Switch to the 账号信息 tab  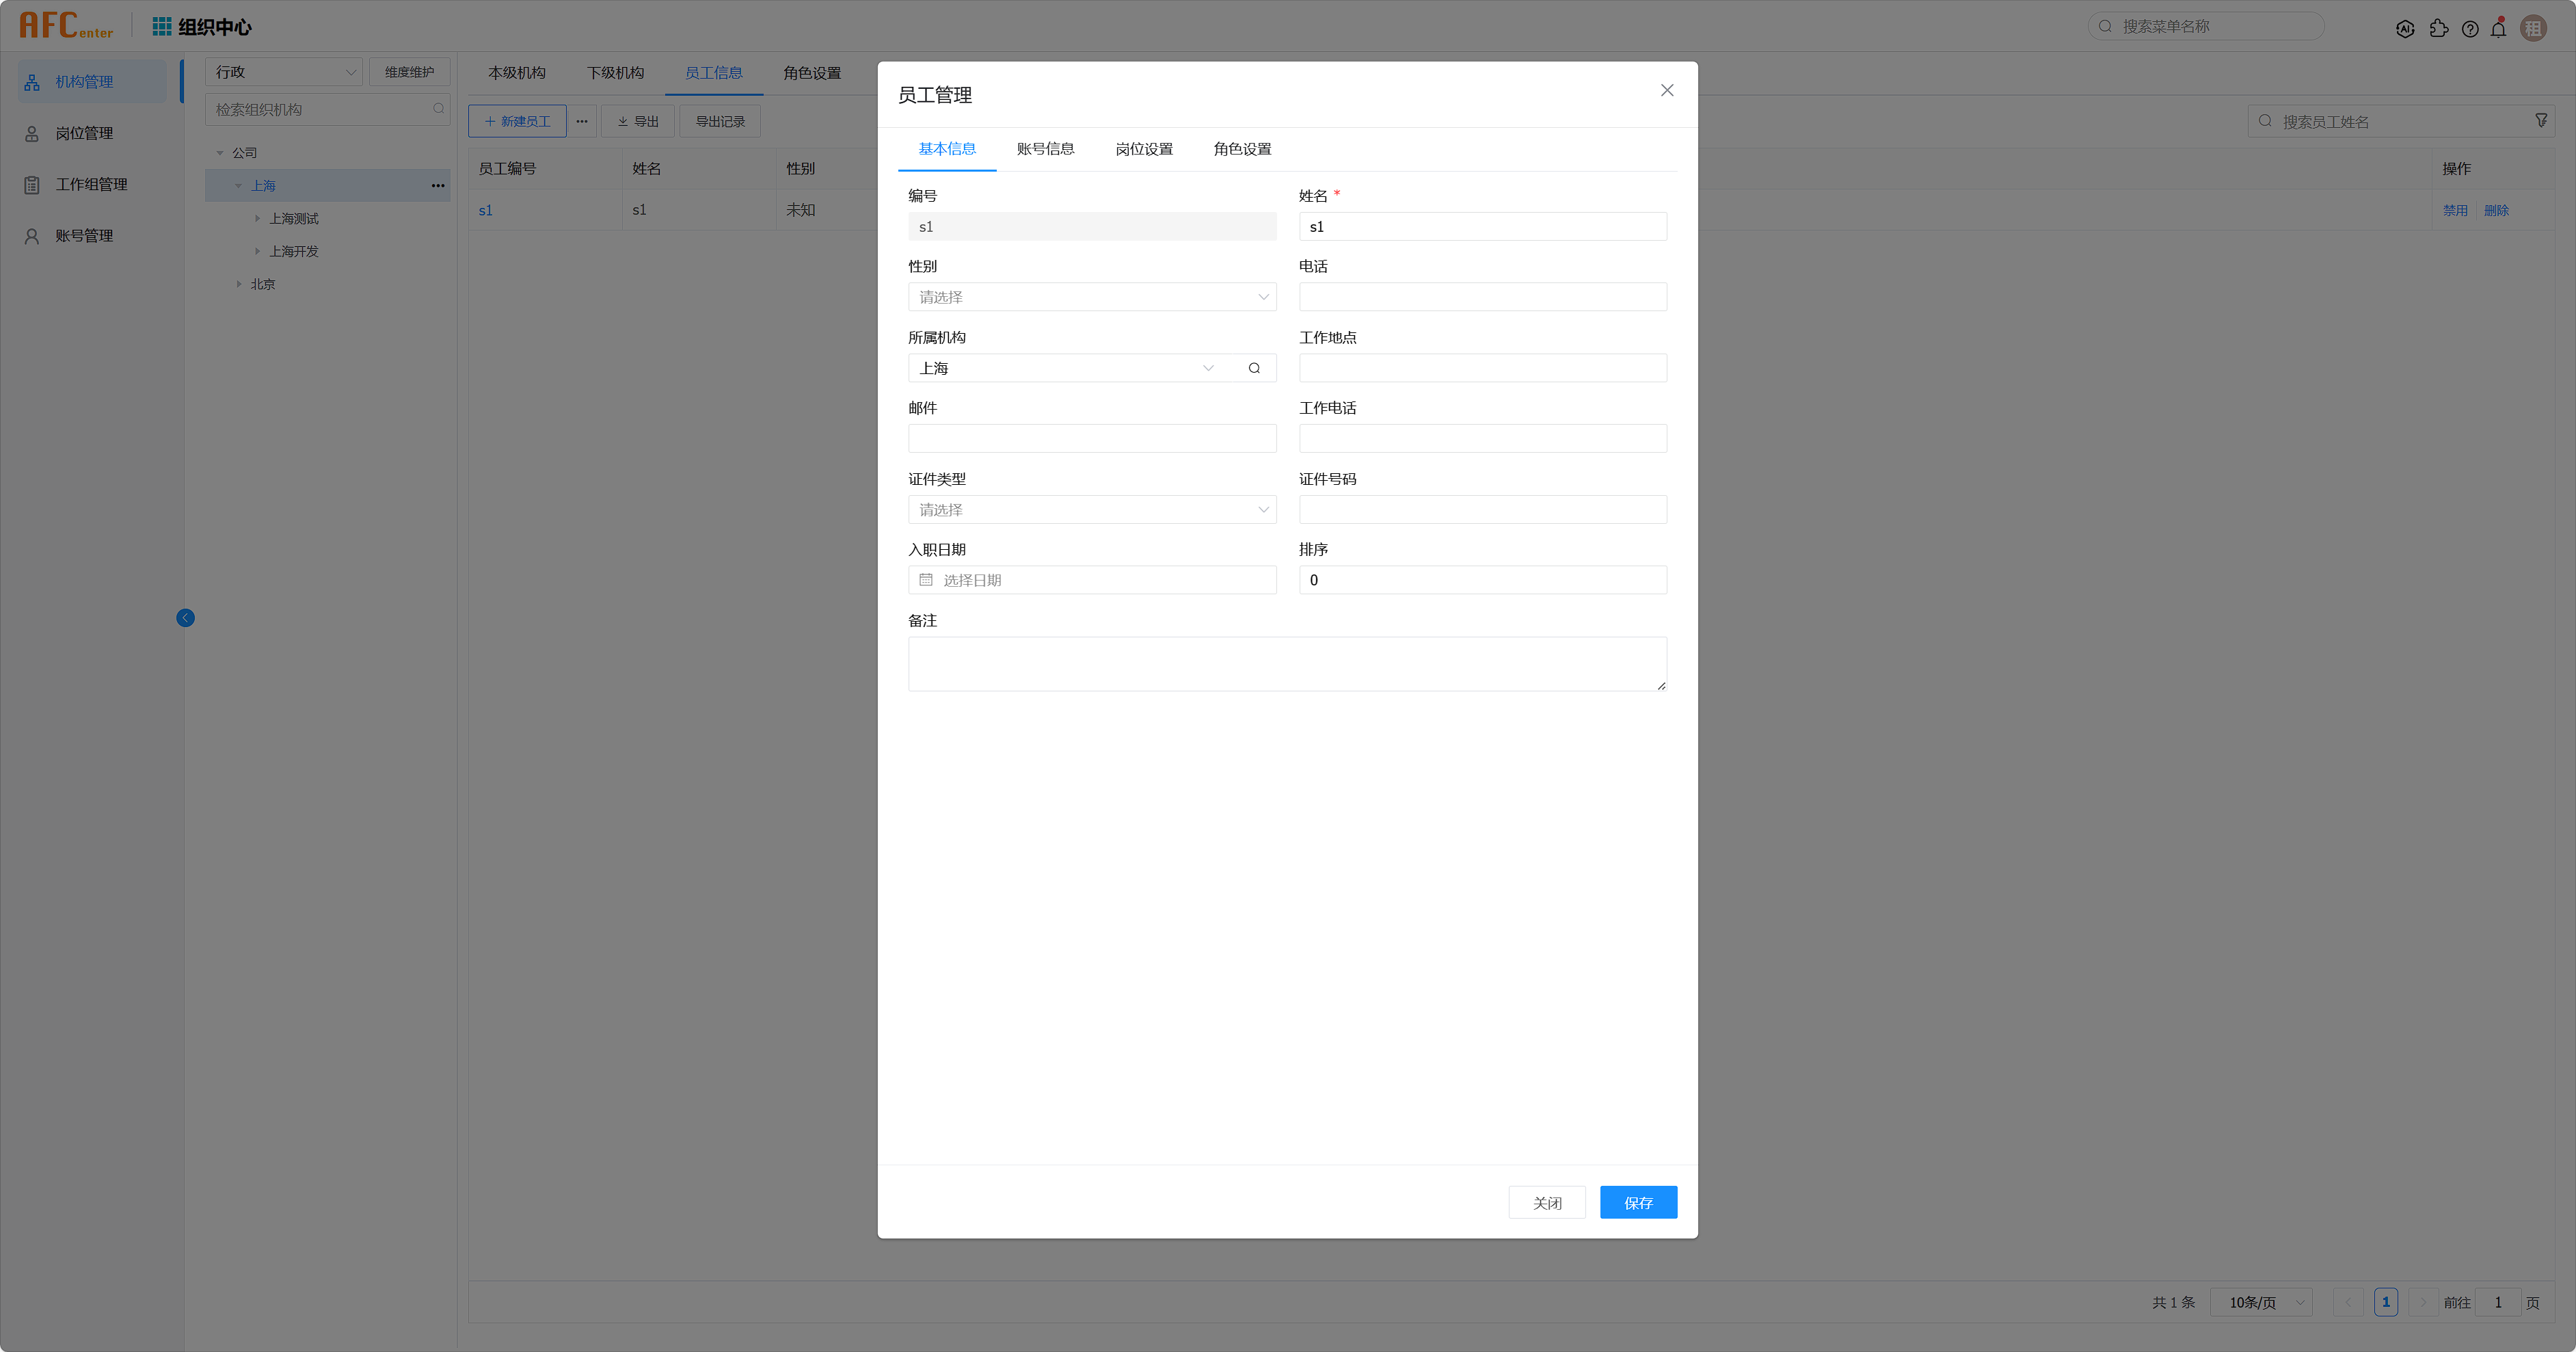click(x=1045, y=149)
